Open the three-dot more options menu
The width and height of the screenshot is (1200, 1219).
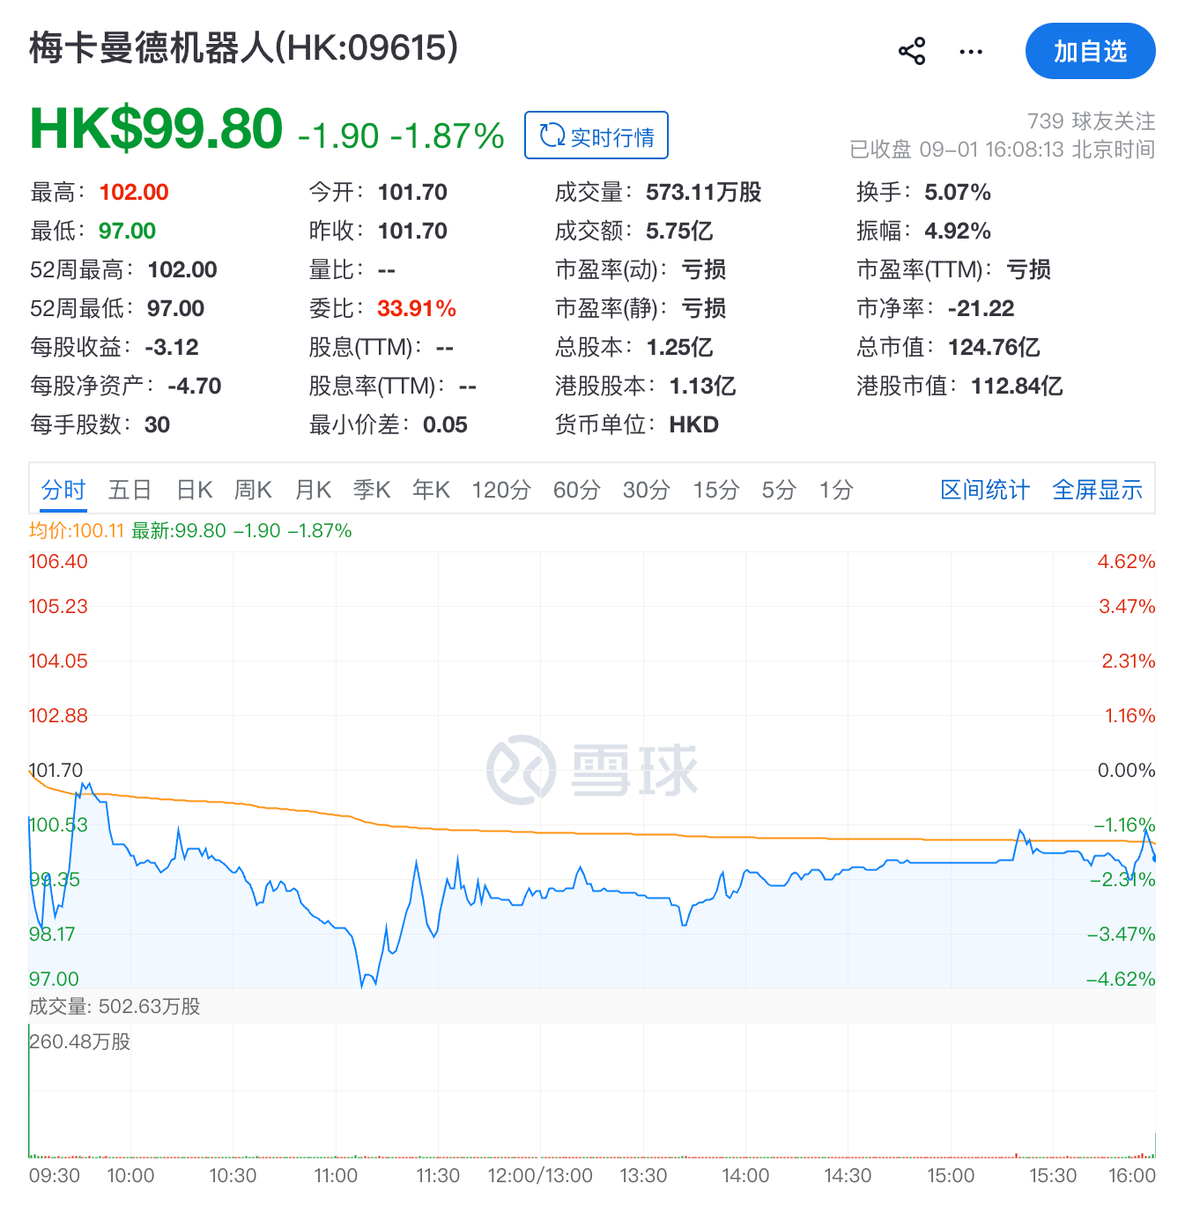[x=971, y=52]
